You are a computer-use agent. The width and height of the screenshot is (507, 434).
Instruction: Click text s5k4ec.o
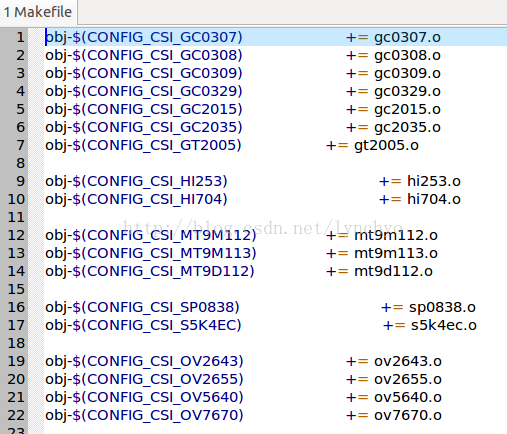click(444, 325)
